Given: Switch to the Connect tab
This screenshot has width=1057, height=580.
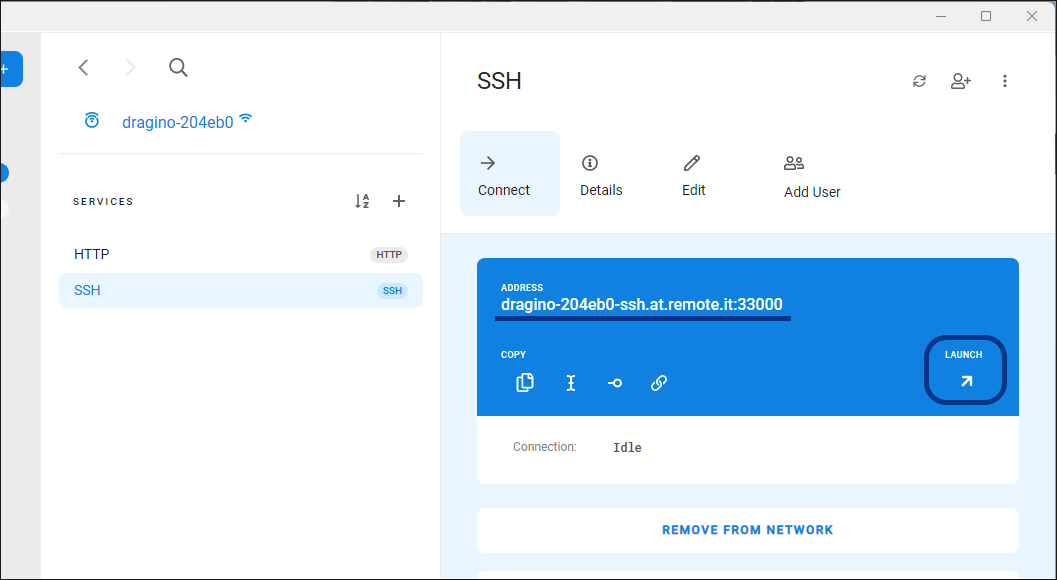Looking at the screenshot, I should coord(510,173).
